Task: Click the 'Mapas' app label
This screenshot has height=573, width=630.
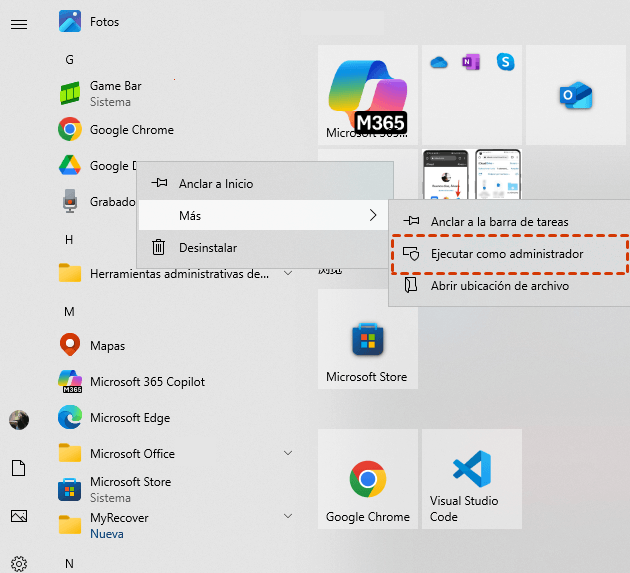Action: 107,346
